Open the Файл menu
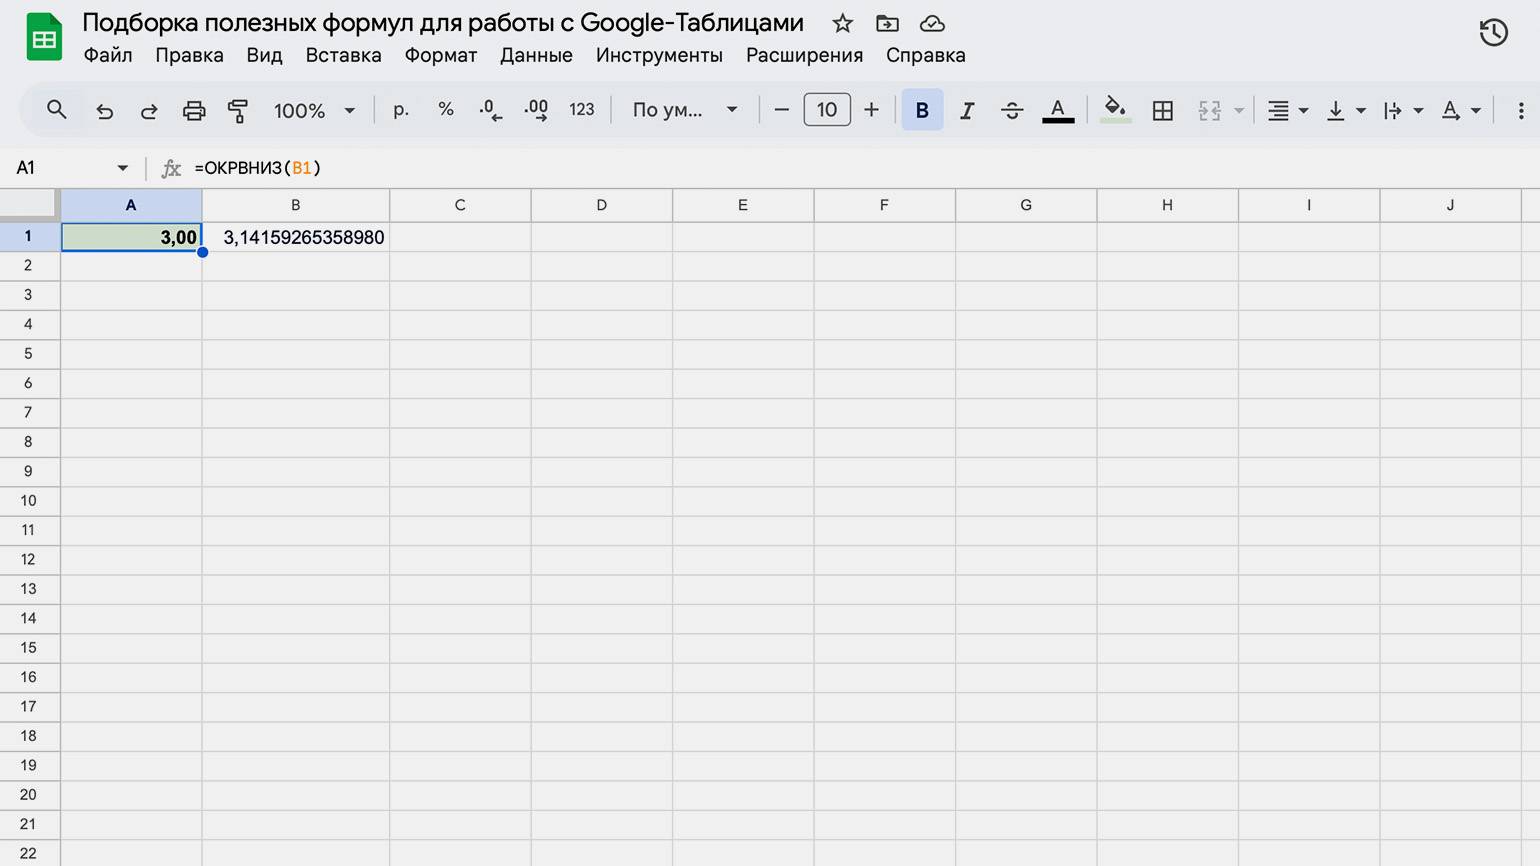 [x=108, y=55]
